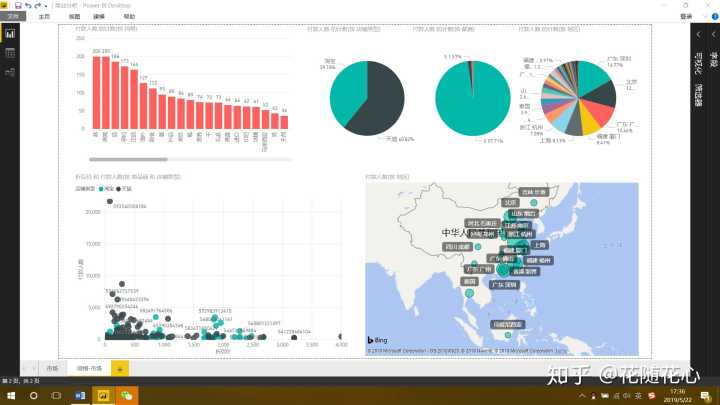Add a new page with plus button
The height and width of the screenshot is (405, 720).
(x=120, y=368)
